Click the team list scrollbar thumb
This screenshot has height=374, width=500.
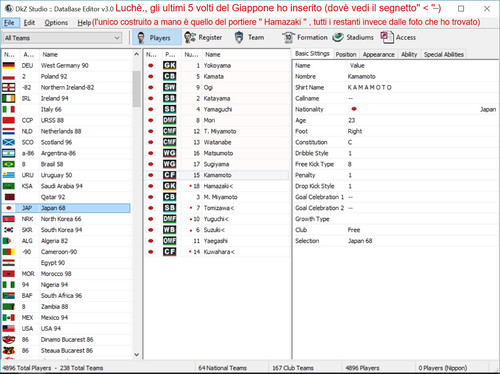click(136, 89)
